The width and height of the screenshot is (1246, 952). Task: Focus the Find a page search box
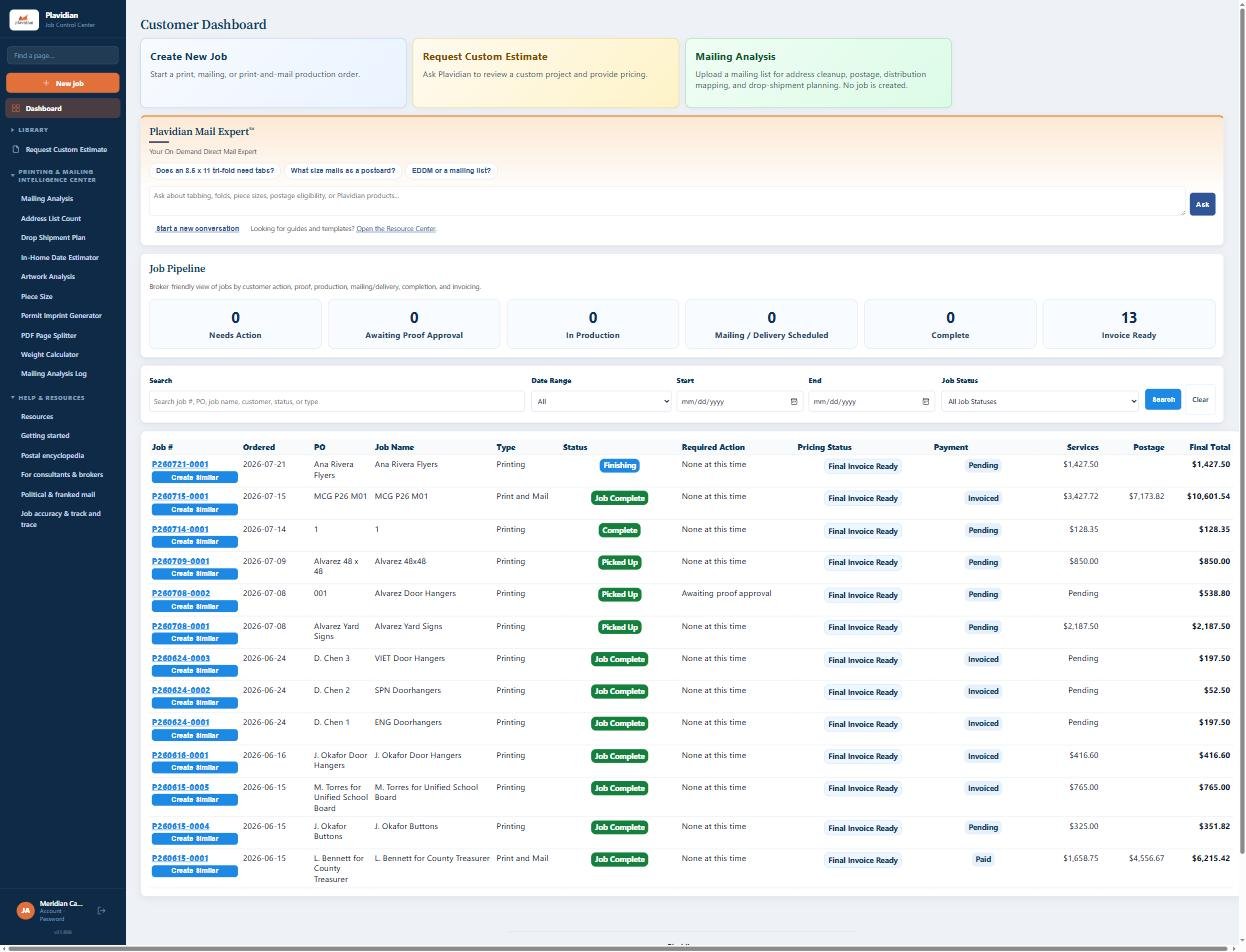tap(63, 55)
